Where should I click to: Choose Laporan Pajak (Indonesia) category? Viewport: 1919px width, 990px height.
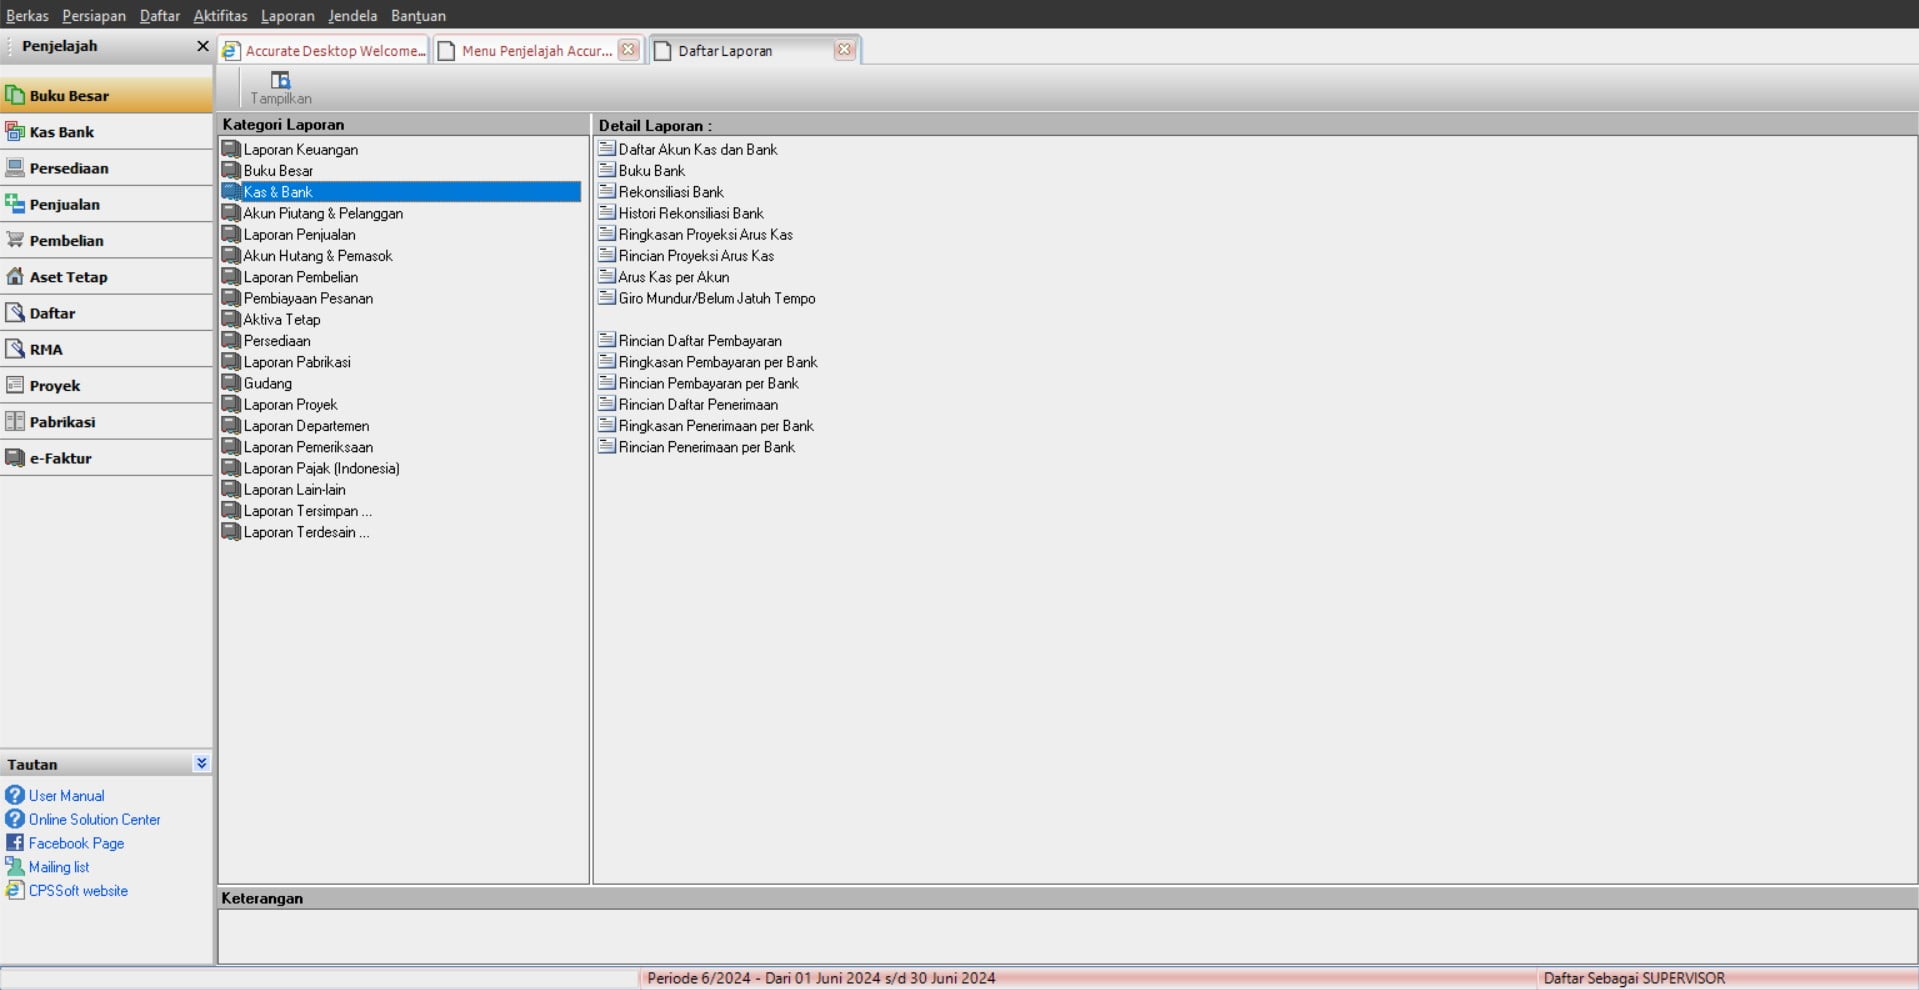321,469
